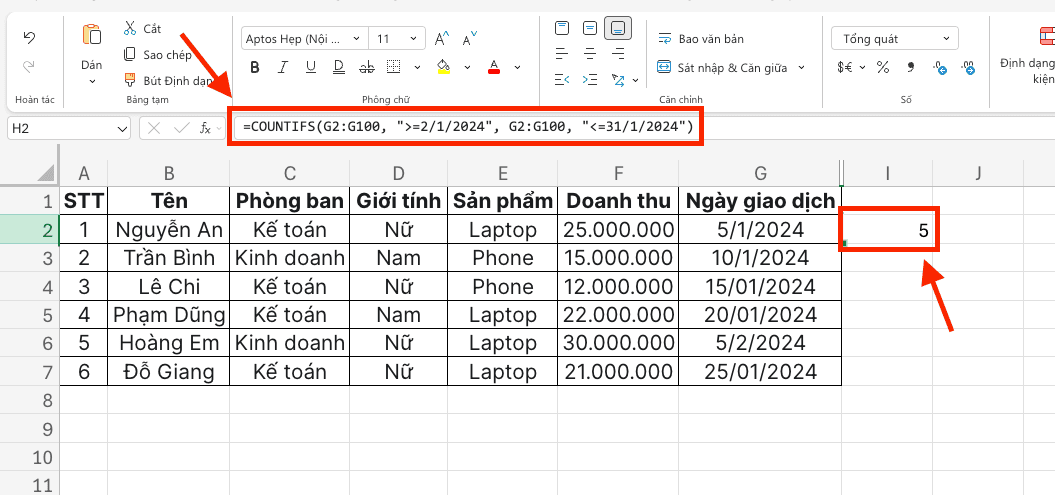Viewport: 1055px width, 495px height.
Task: Increase font size with the larger A icon
Action: tap(442, 38)
